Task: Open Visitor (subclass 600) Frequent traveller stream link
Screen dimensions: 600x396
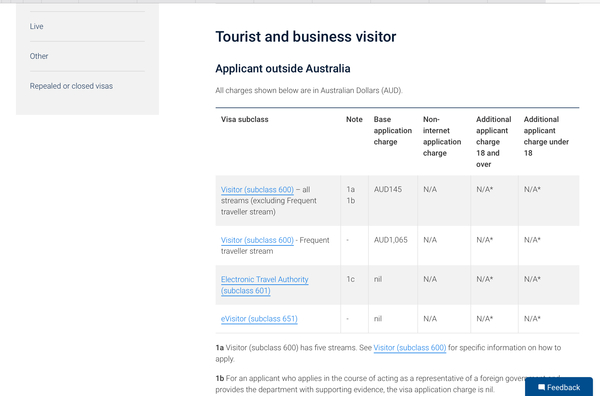Action: point(257,240)
